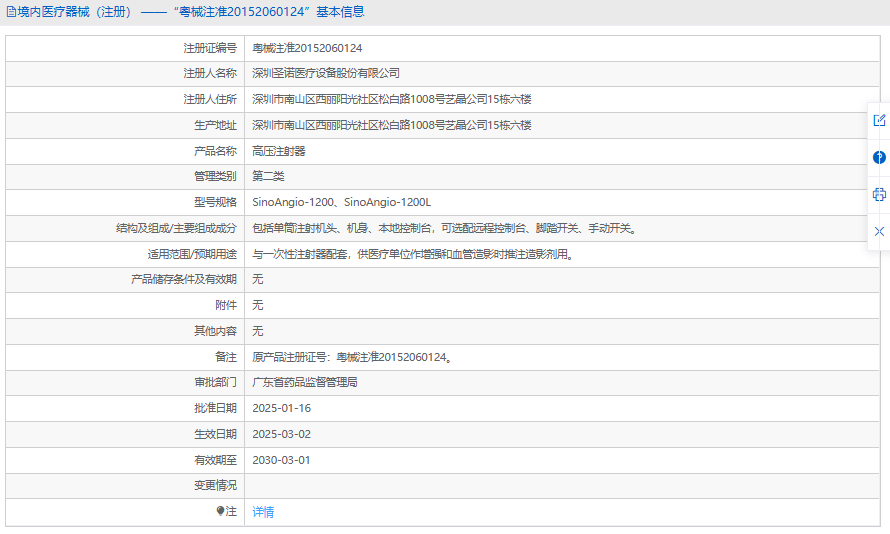Click the 有效期至 label
The width and height of the screenshot is (890, 534).
pos(215,460)
